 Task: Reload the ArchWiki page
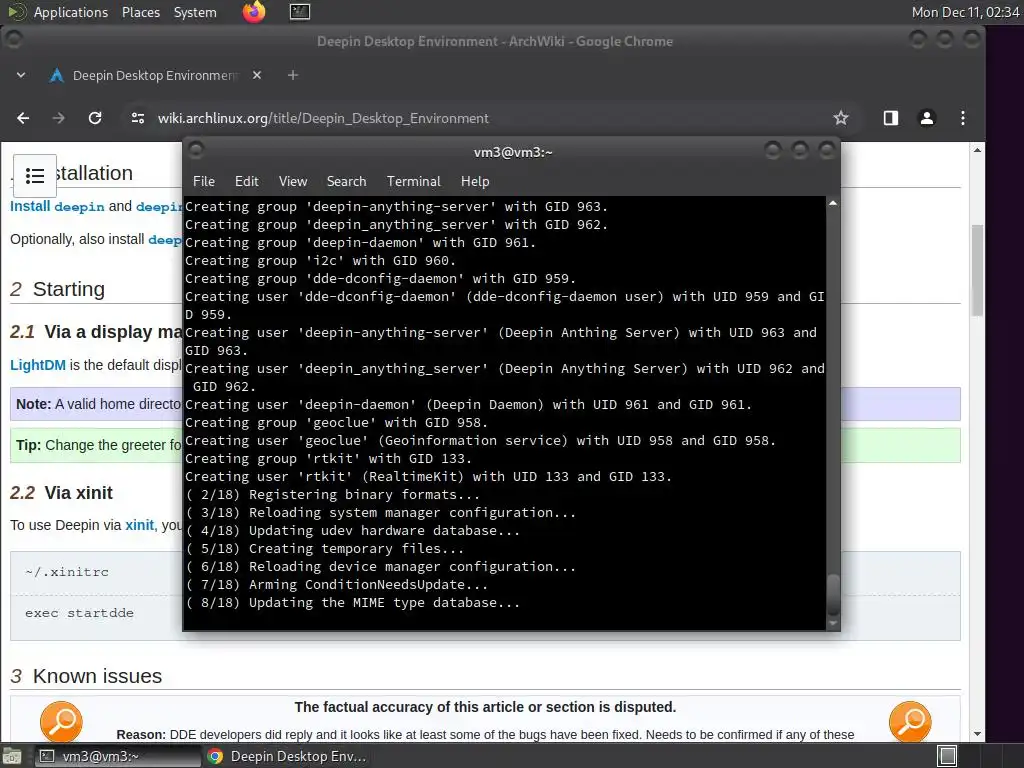(95, 118)
